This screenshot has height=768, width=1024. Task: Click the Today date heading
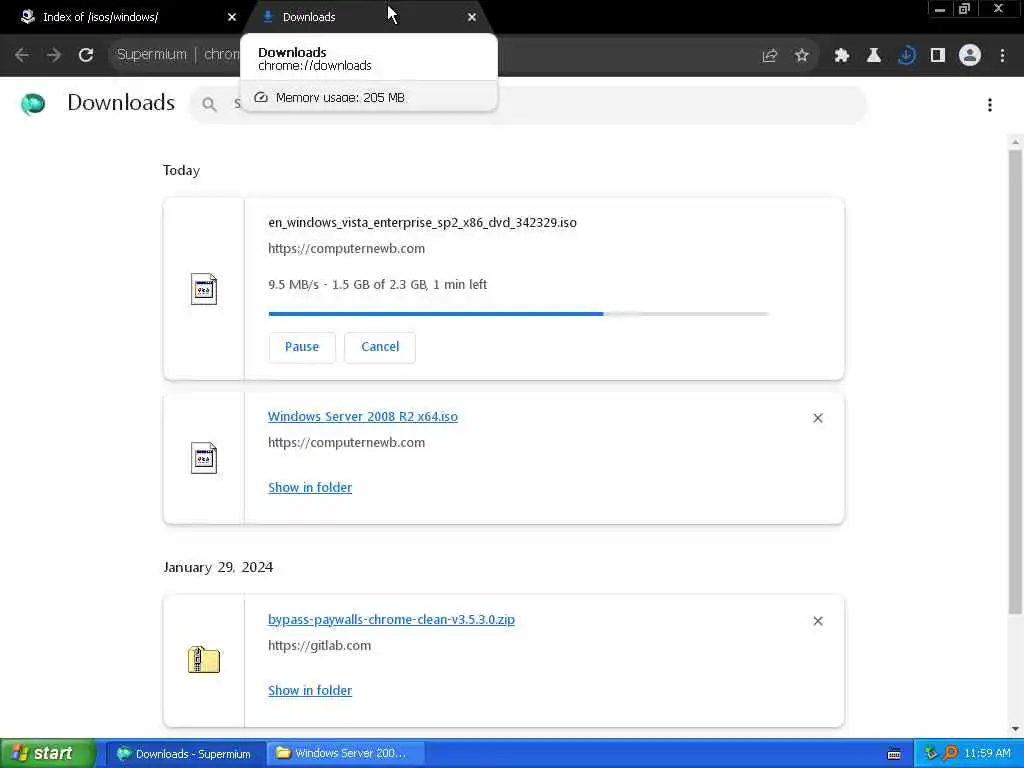pyautogui.click(x=182, y=170)
